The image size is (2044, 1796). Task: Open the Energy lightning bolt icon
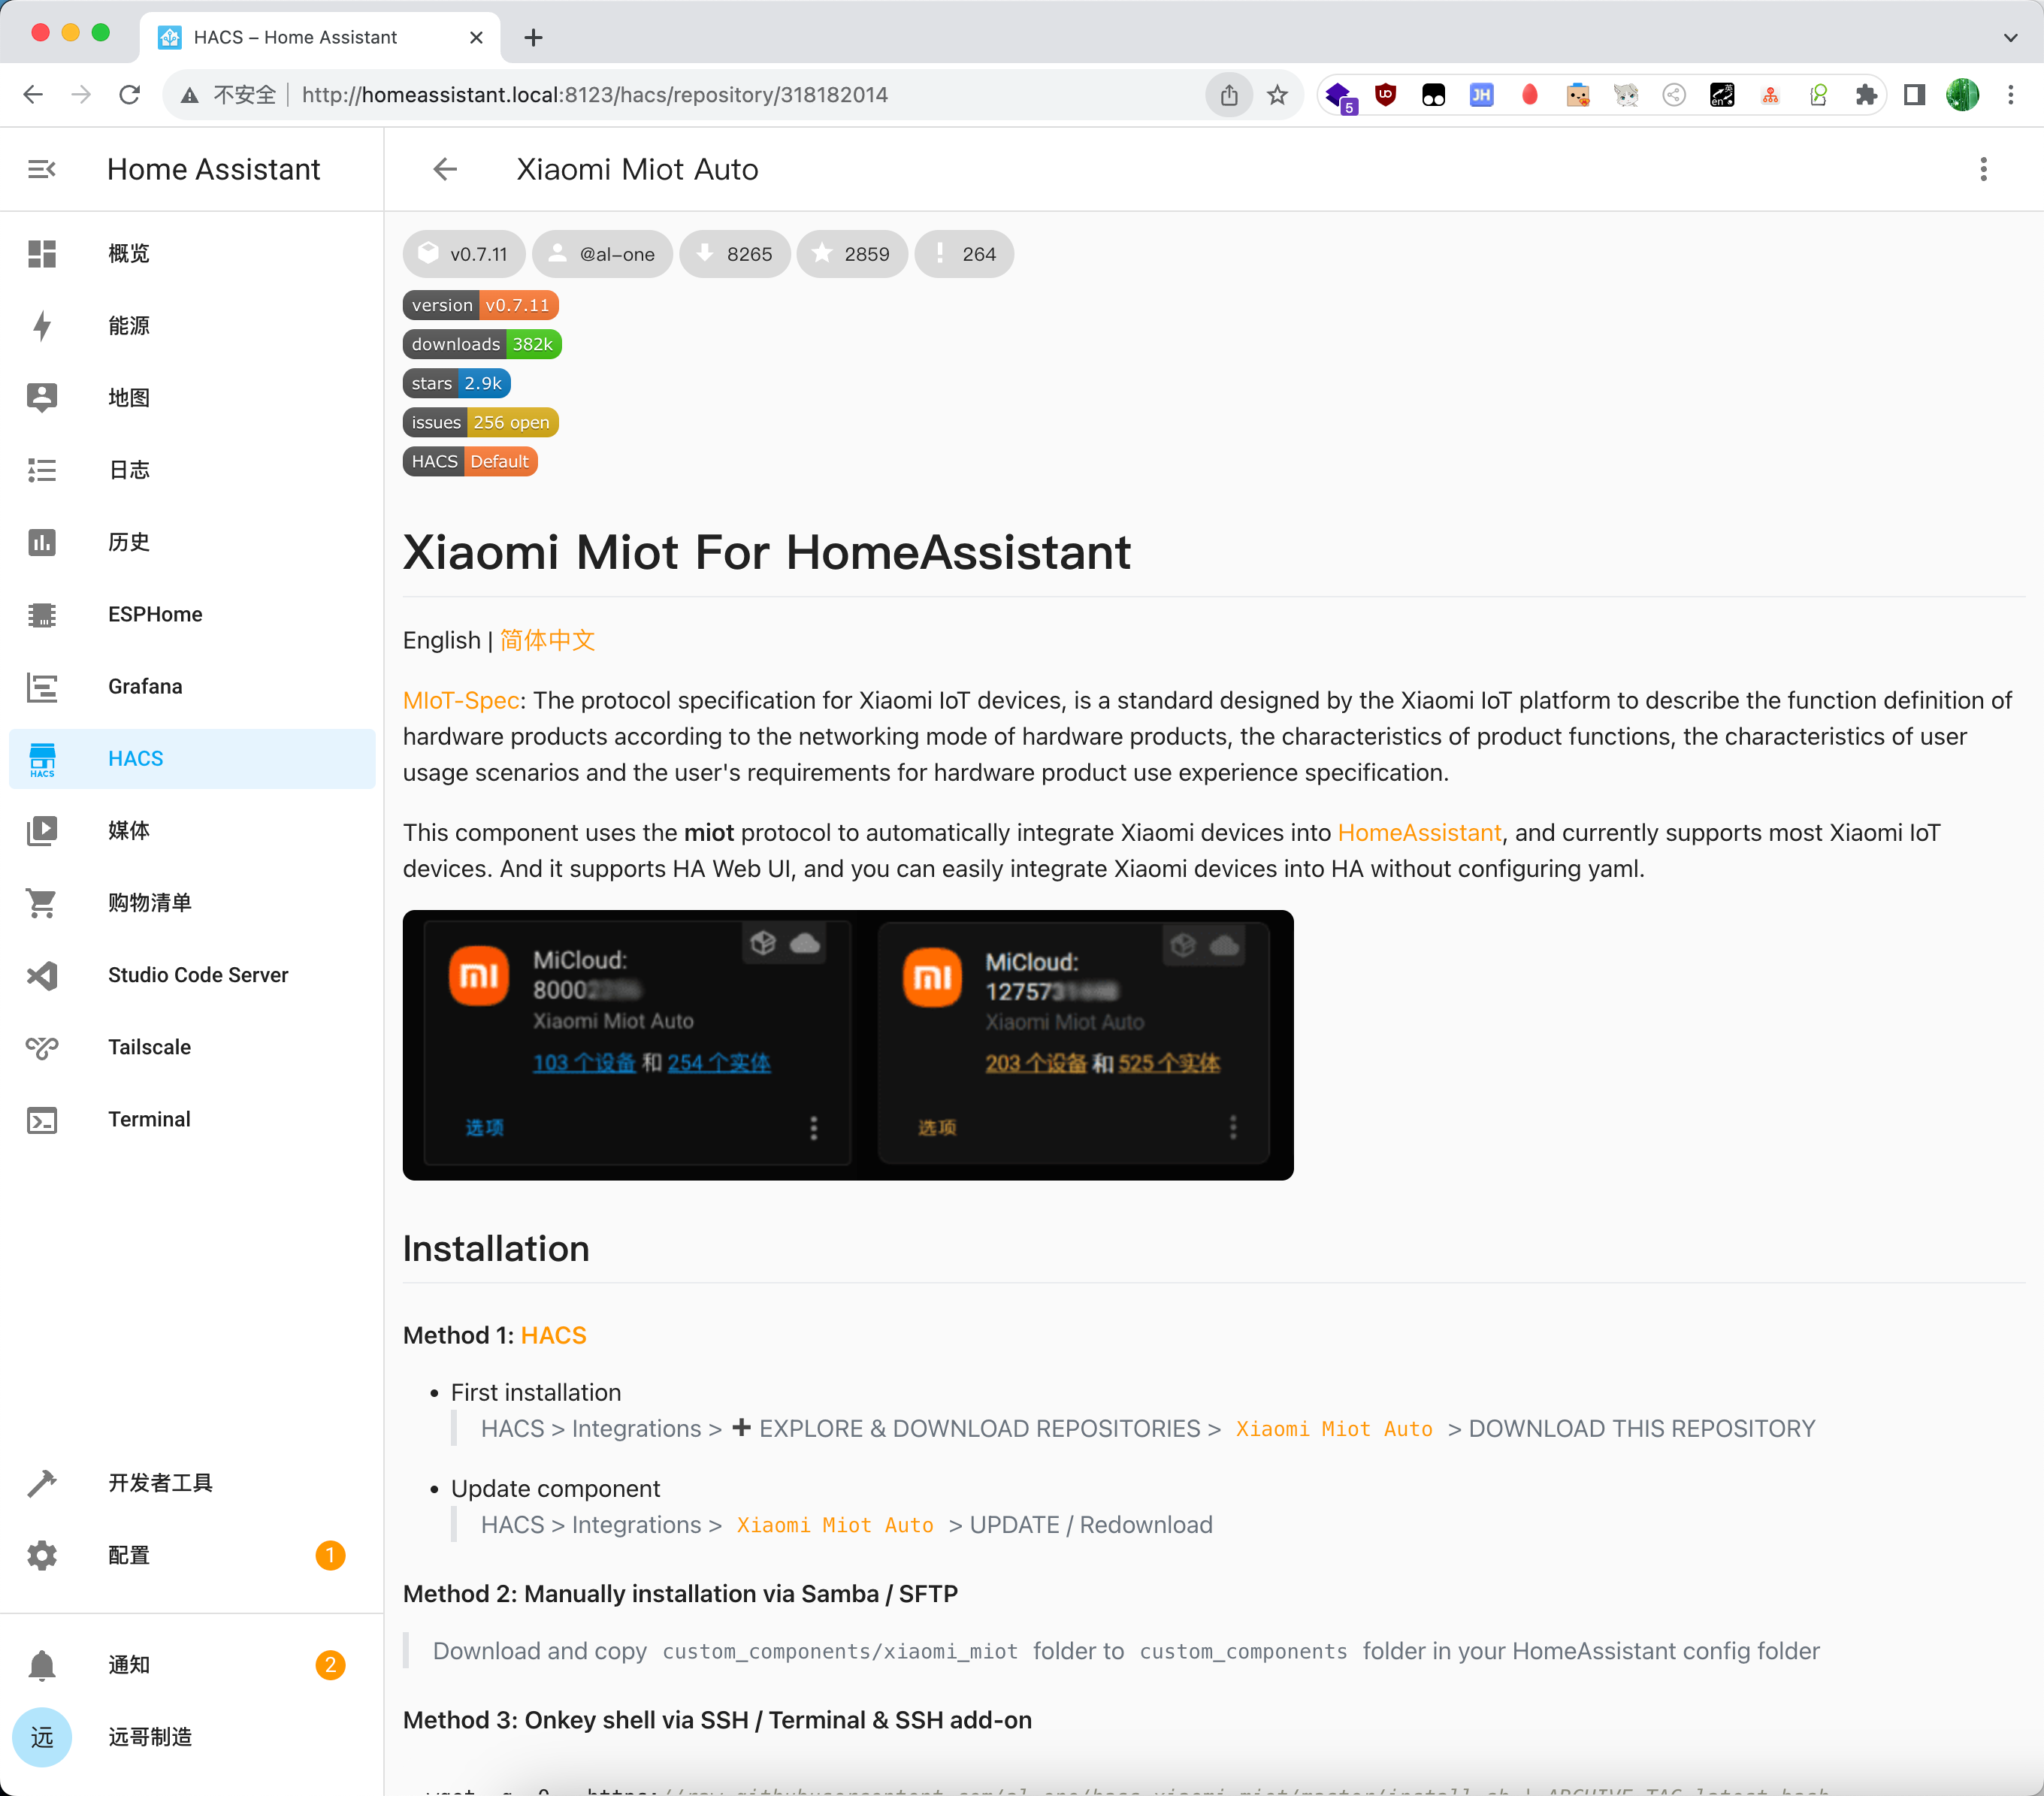tap(42, 326)
